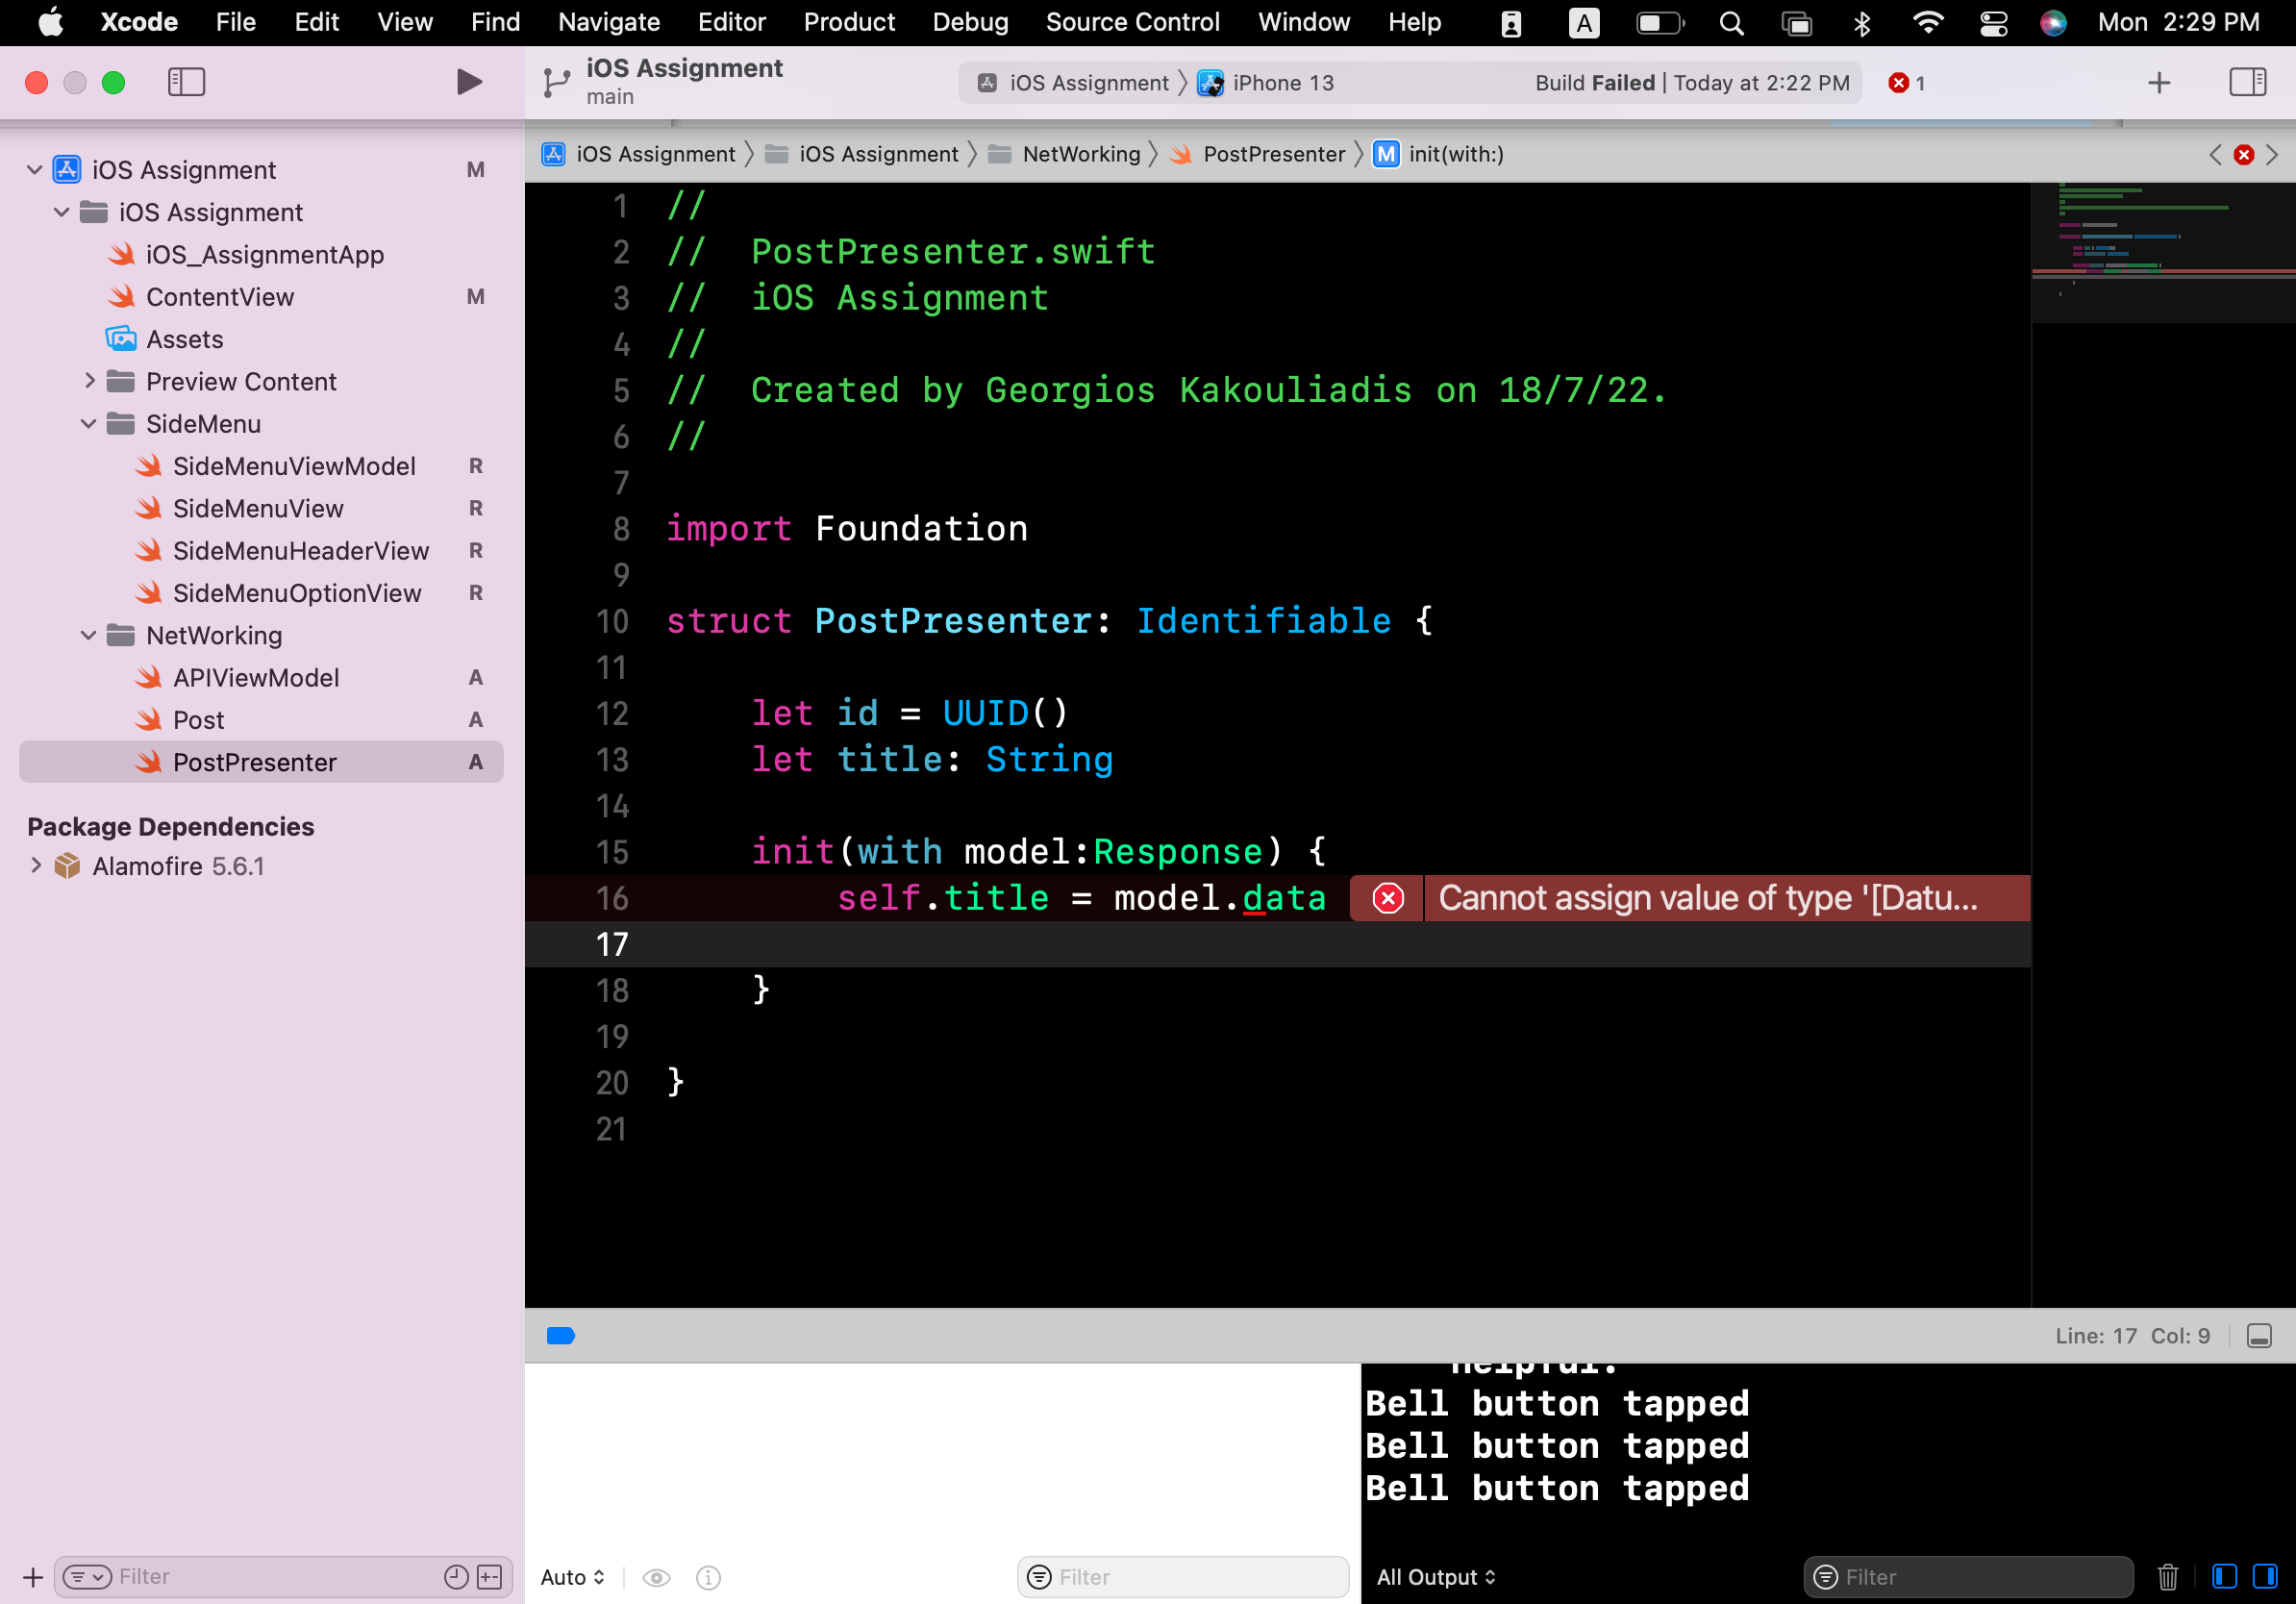Click the Siri icon in menu bar
The width and height of the screenshot is (2296, 1604).
[2053, 22]
